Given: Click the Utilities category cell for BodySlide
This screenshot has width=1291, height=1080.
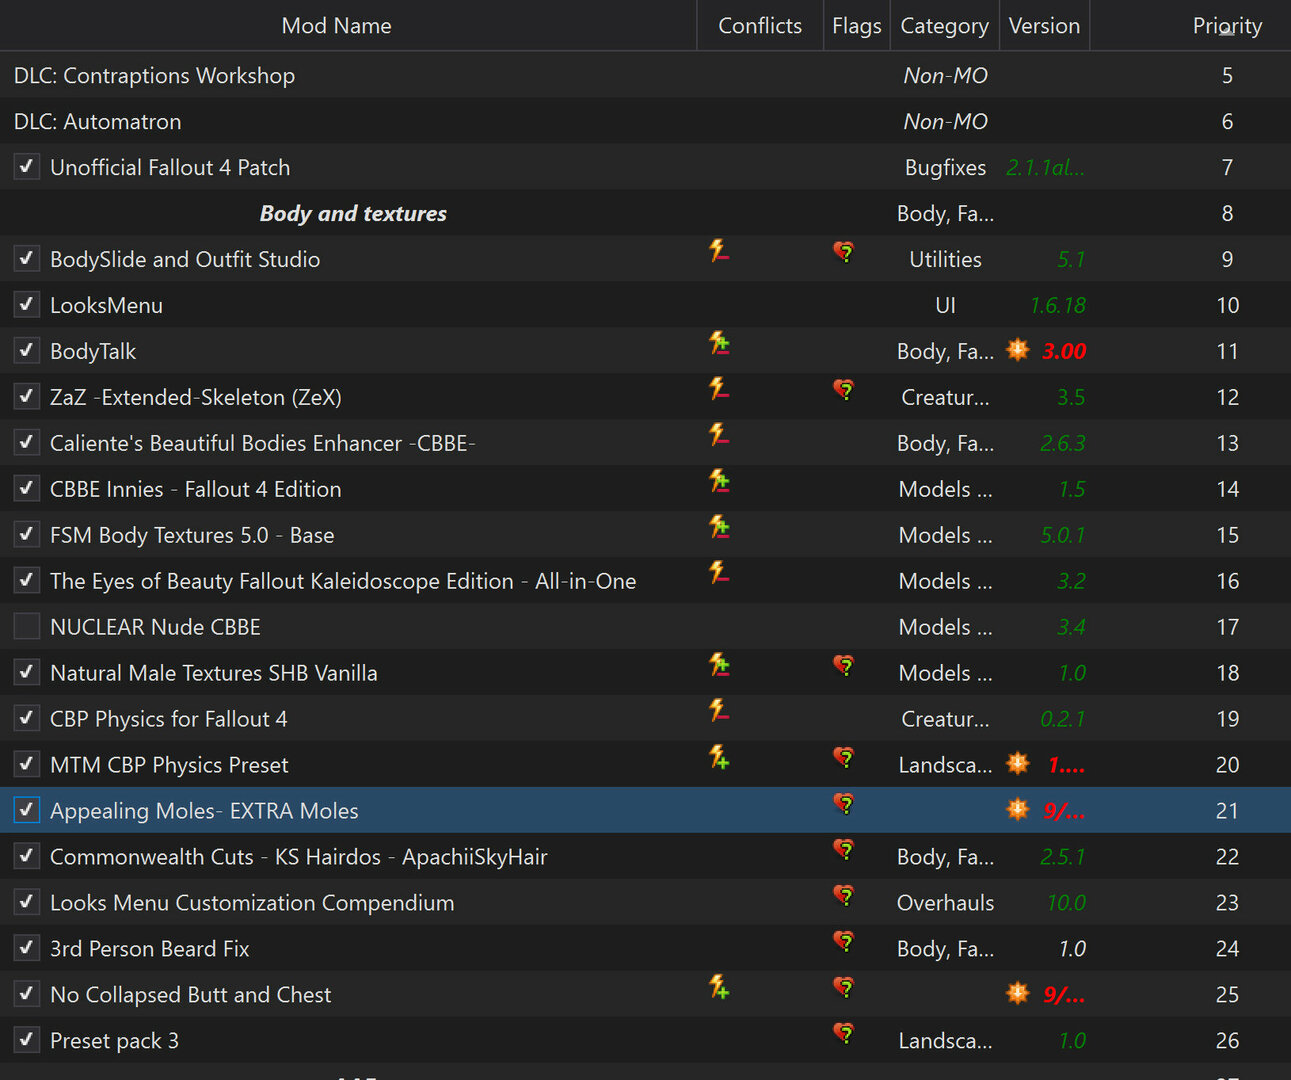Looking at the screenshot, I should pyautogui.click(x=945, y=259).
